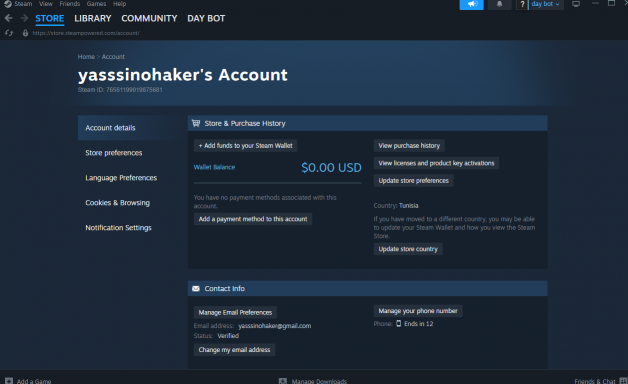Click the envelope icon in Contact Info header
The image size is (628, 384).
click(x=196, y=288)
